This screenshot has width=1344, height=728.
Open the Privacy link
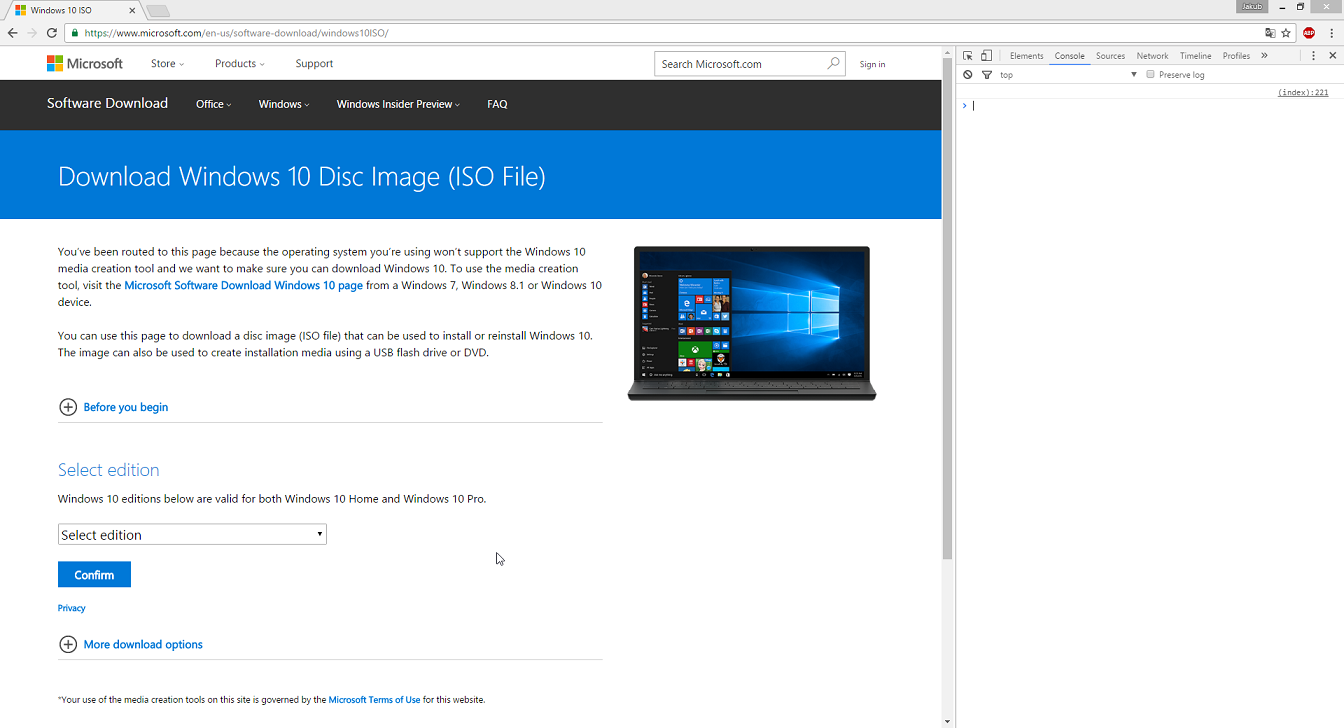click(x=72, y=608)
